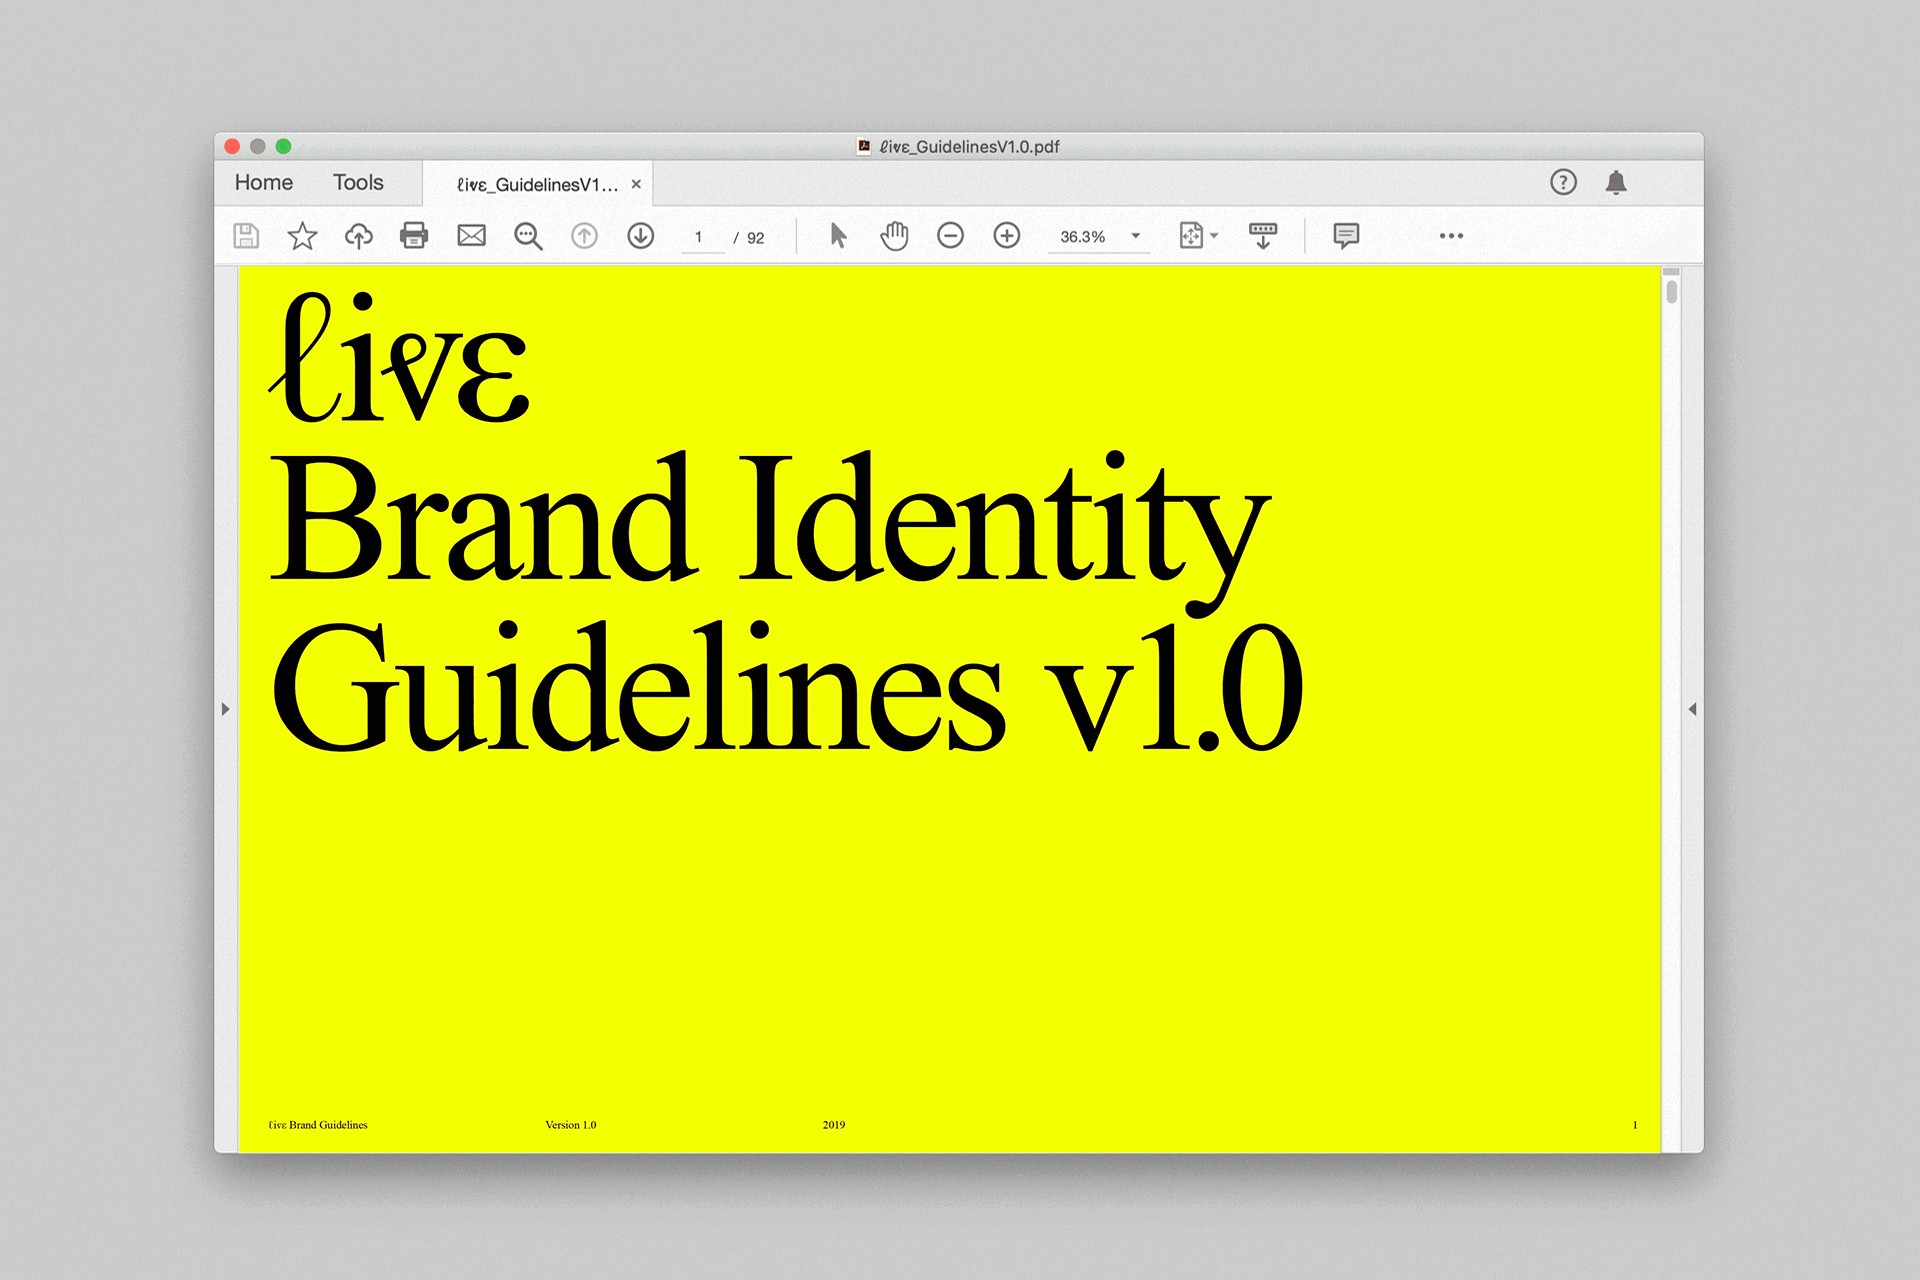Expand the left navigation pane
Image resolution: width=1920 pixels, height=1280 pixels.
225,709
